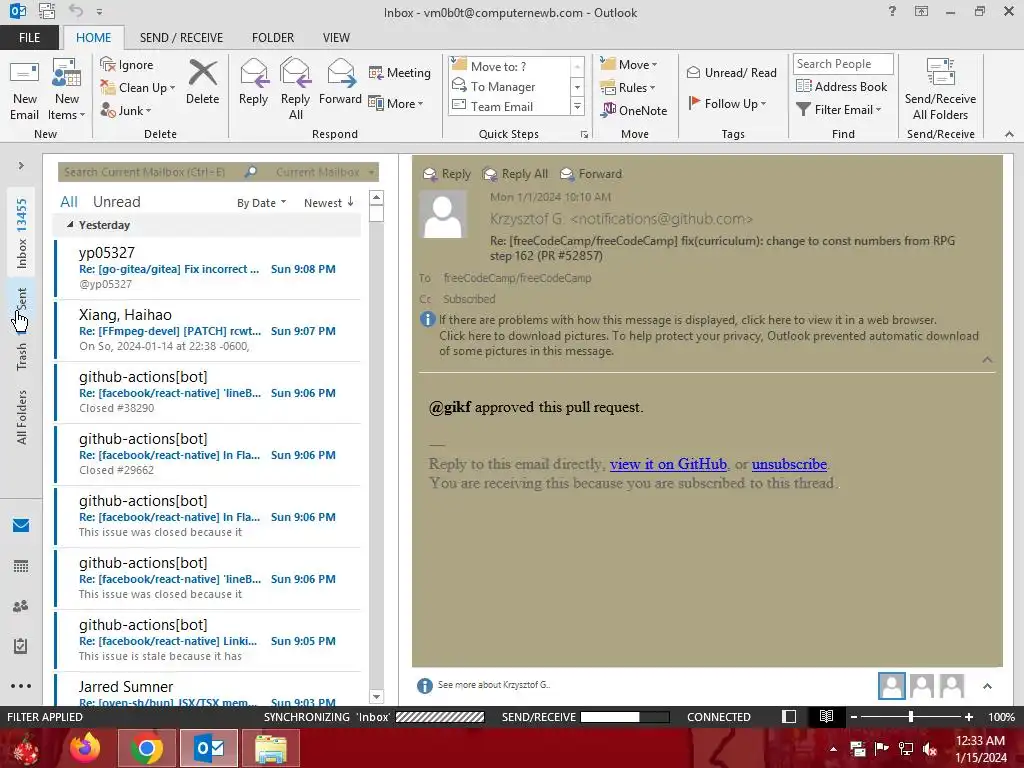Click the Reply icon in ribbon

(253, 82)
